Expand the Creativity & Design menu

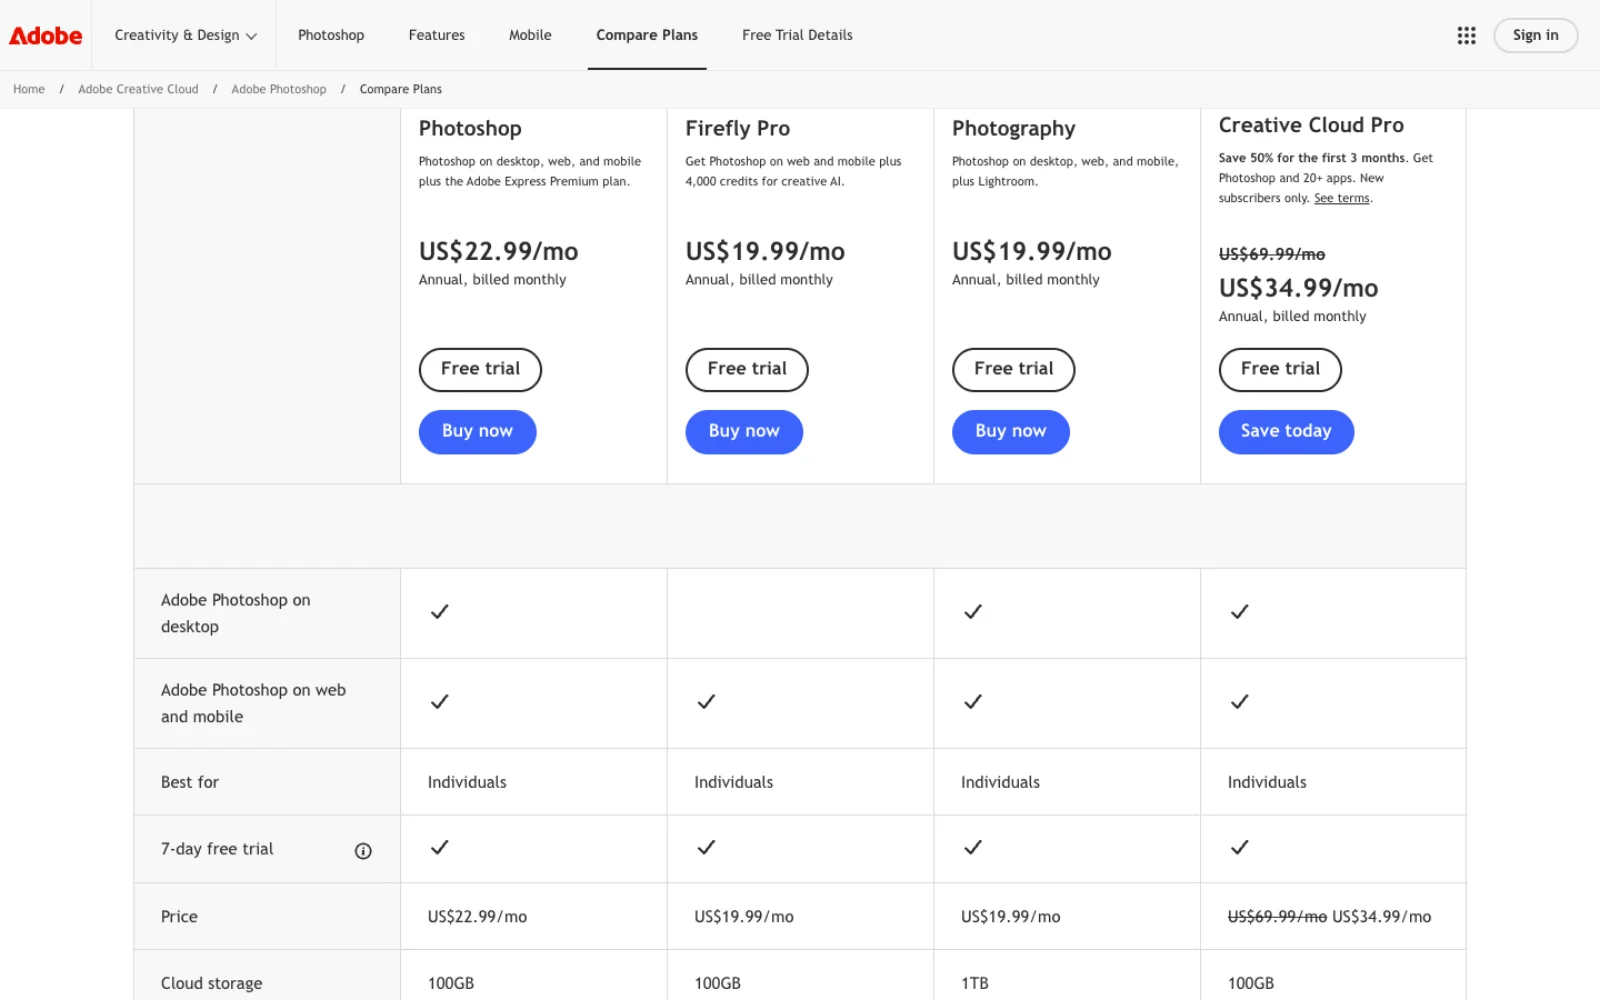[185, 35]
